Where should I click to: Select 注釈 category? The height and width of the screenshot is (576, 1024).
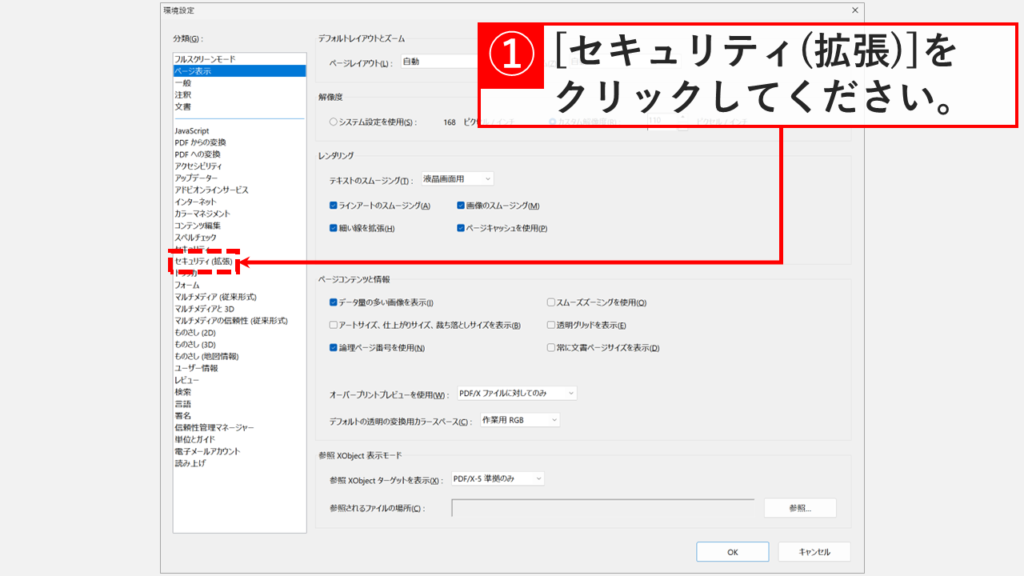pyautogui.click(x=183, y=95)
